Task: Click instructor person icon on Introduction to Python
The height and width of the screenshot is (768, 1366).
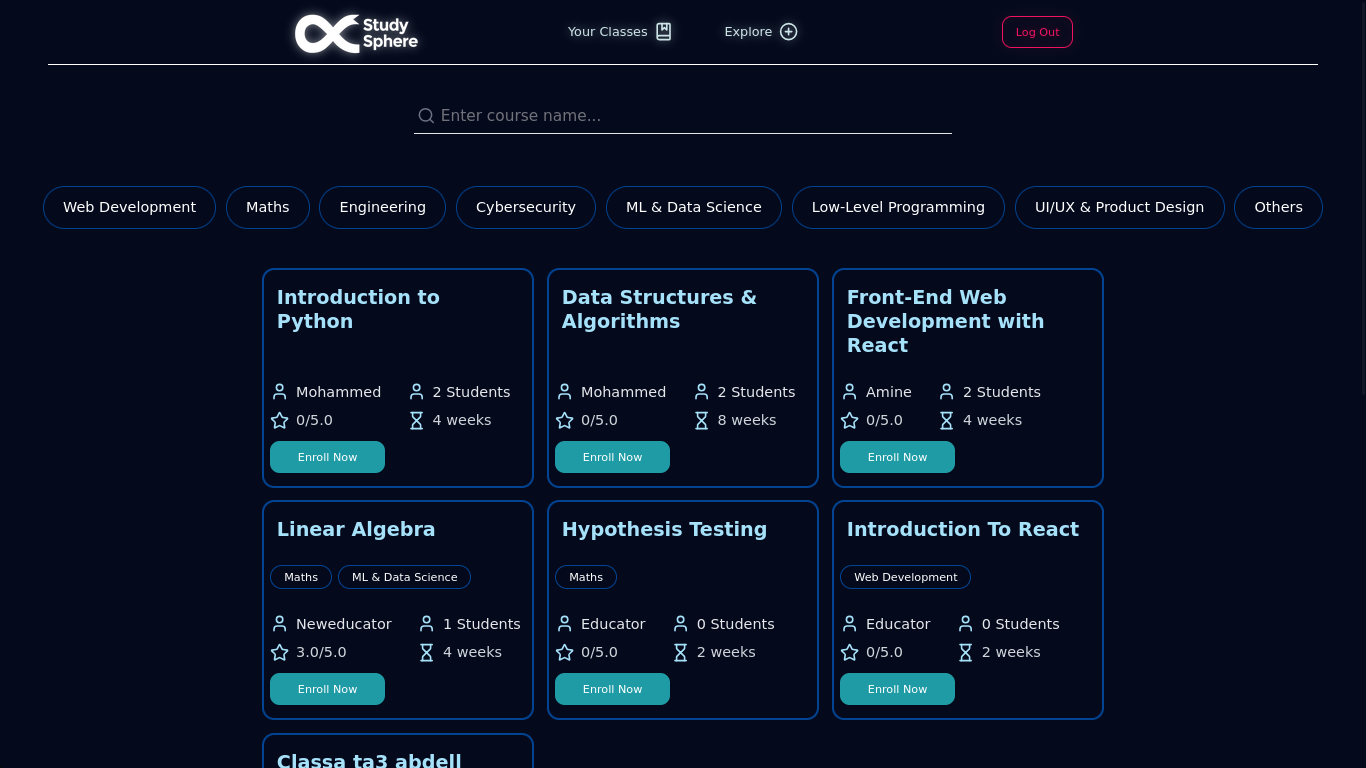Action: tap(280, 392)
